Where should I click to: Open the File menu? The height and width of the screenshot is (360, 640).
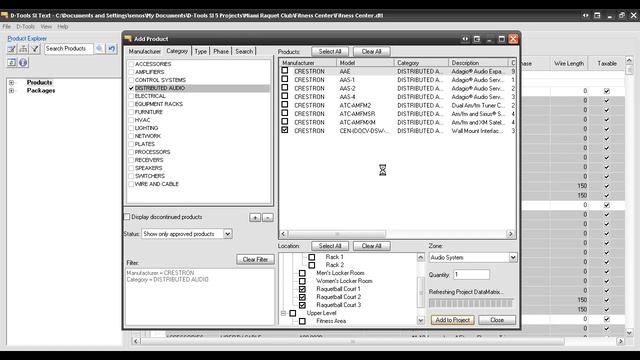pos(7,27)
